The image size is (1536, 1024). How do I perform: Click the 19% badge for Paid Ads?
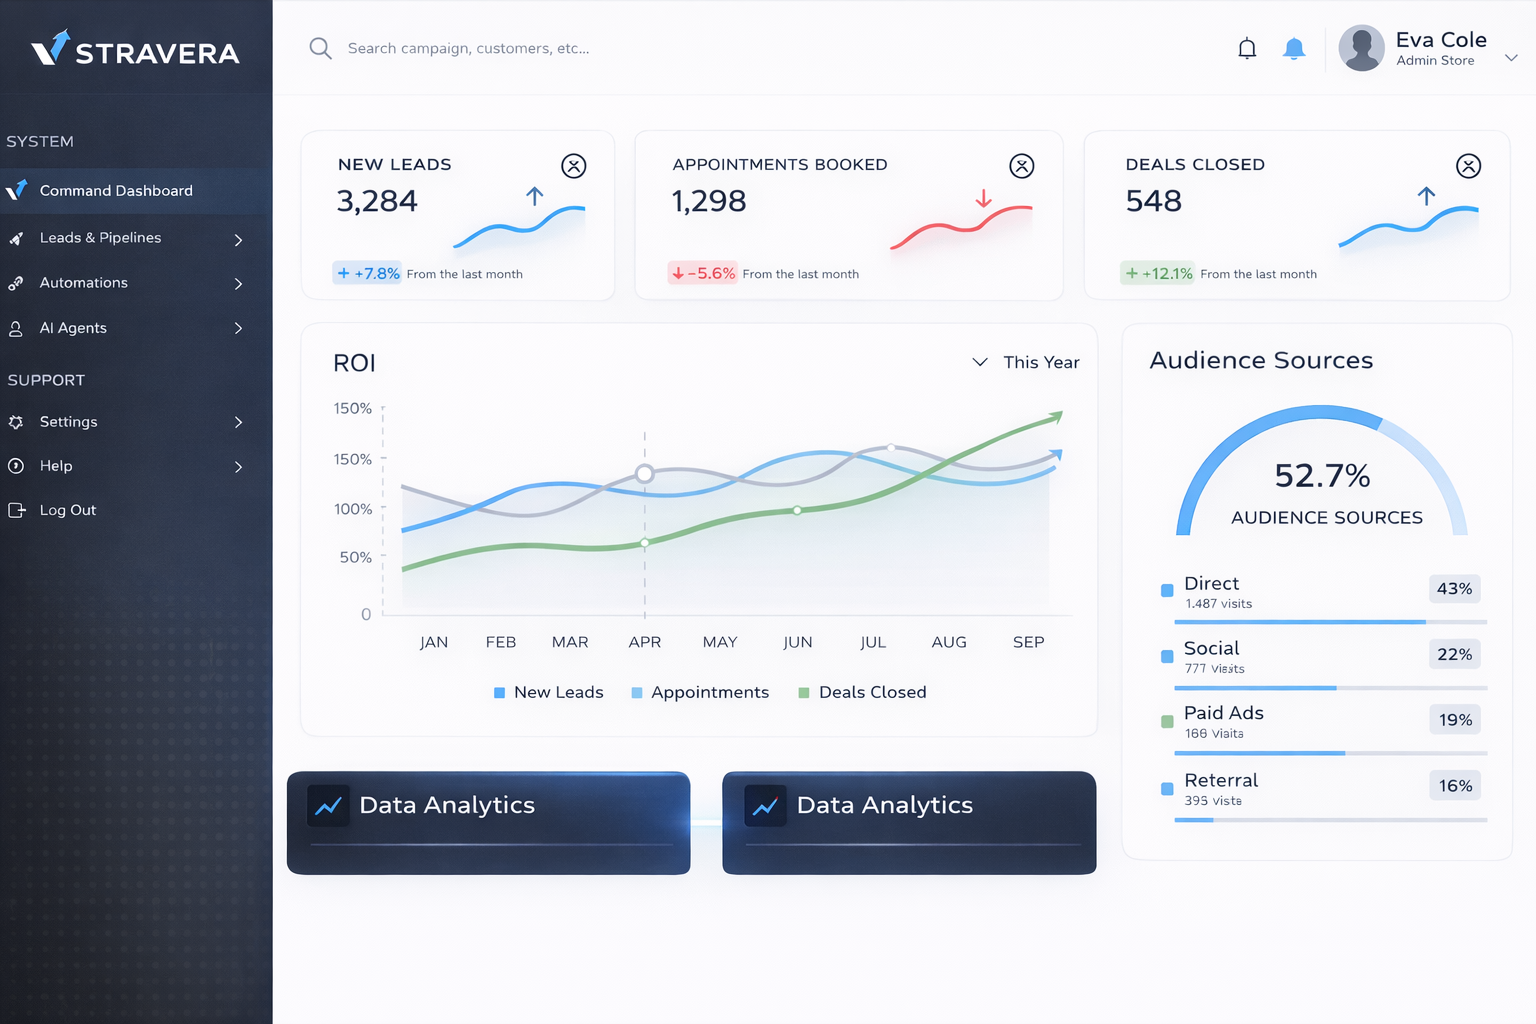point(1455,720)
